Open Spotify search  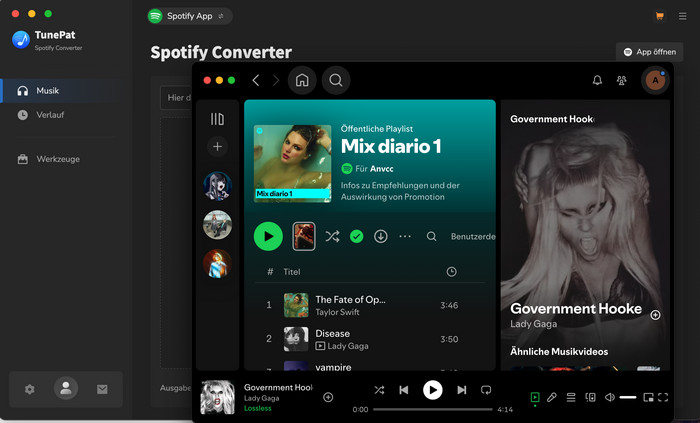coord(336,80)
